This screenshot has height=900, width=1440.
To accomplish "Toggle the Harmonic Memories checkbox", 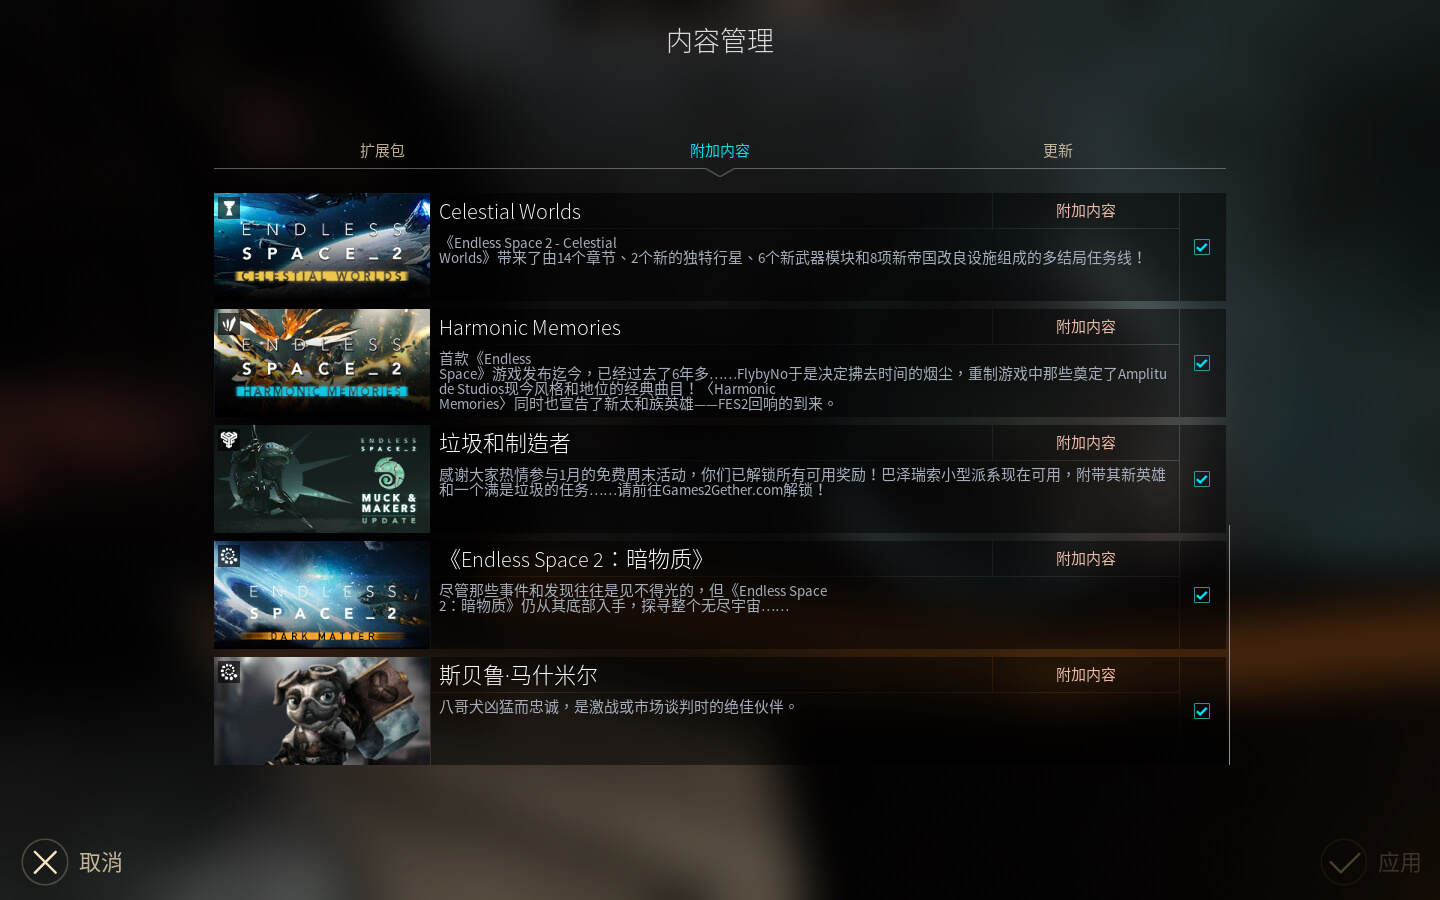I will pyautogui.click(x=1202, y=363).
